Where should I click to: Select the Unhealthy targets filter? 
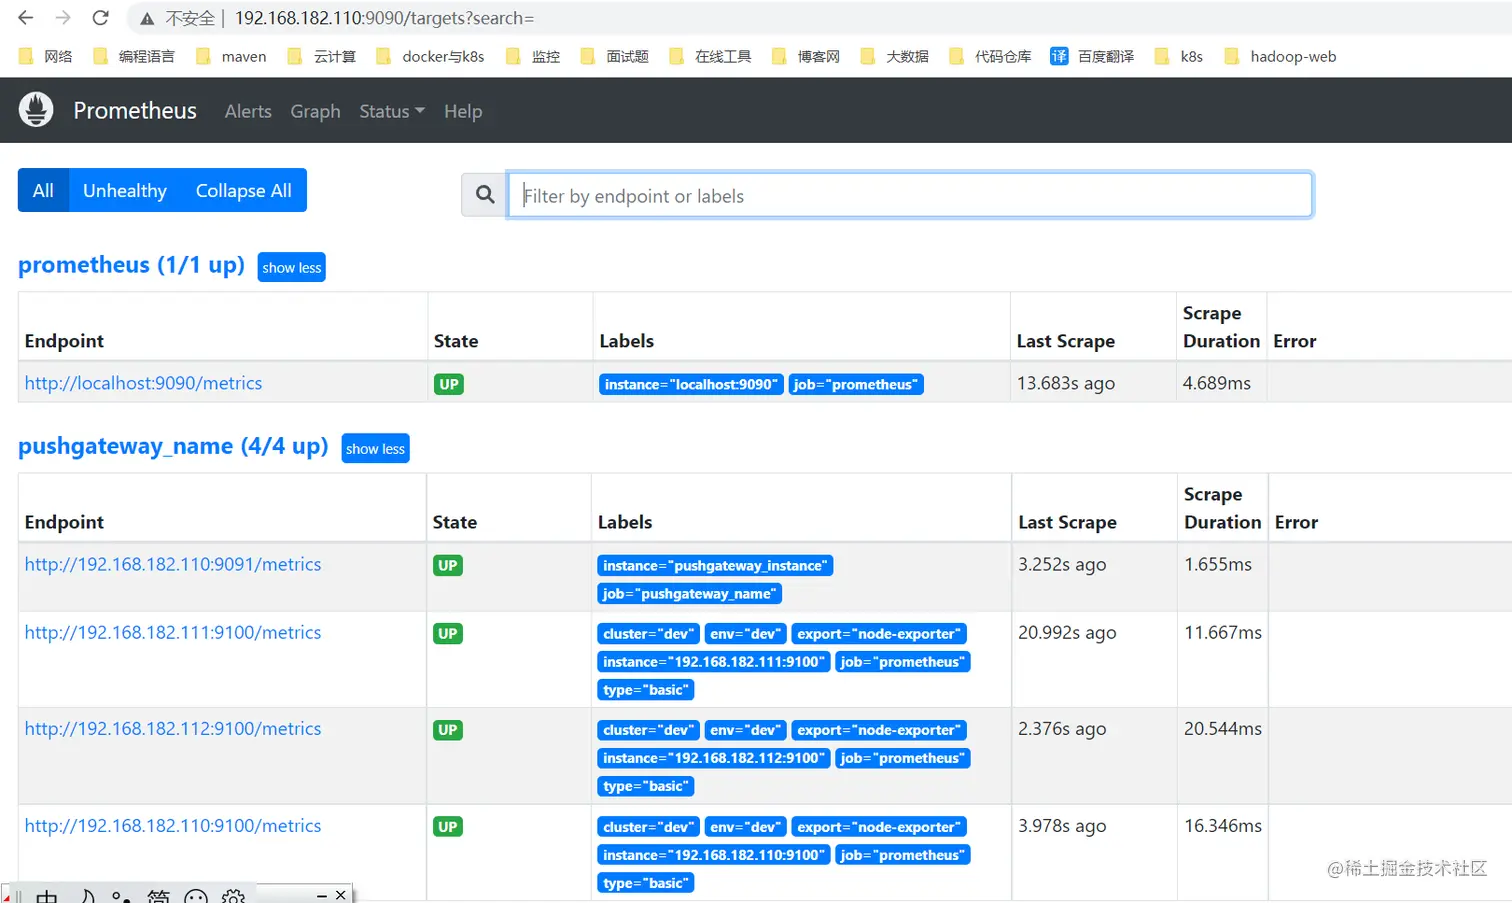[x=125, y=190]
